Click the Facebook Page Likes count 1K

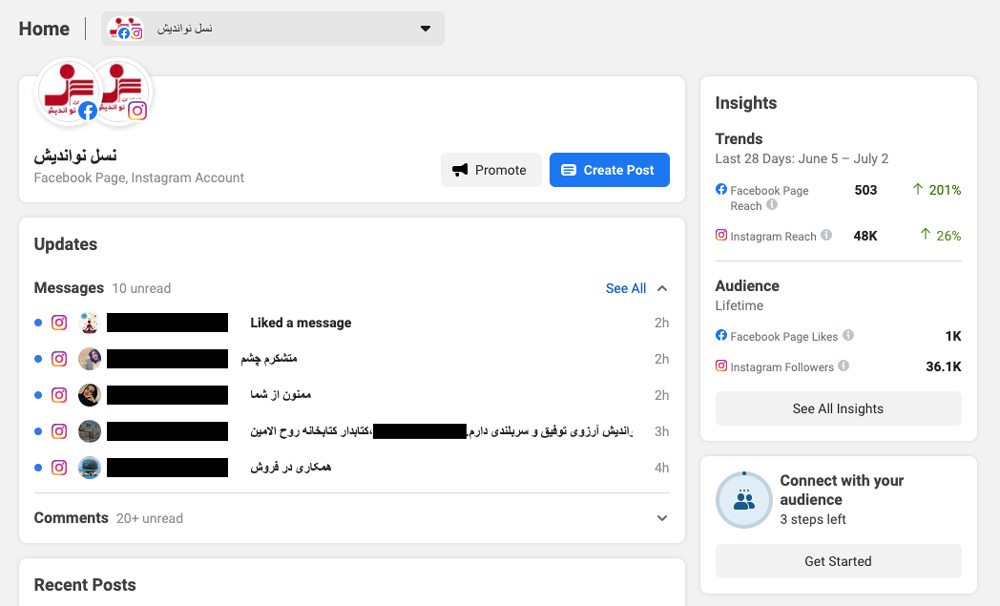953,336
